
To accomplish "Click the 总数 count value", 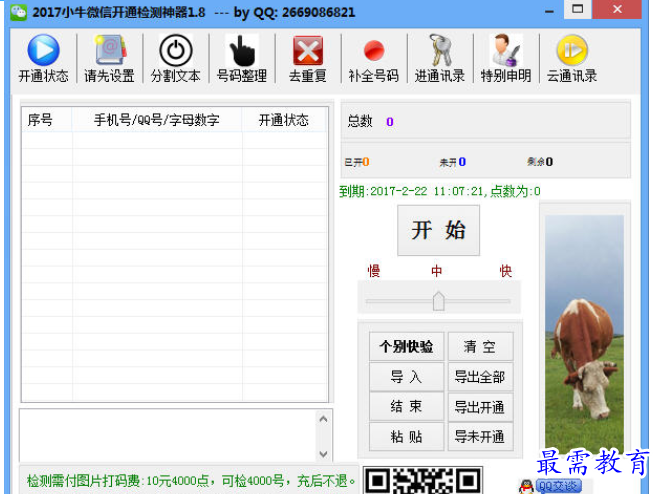I will point(389,122).
